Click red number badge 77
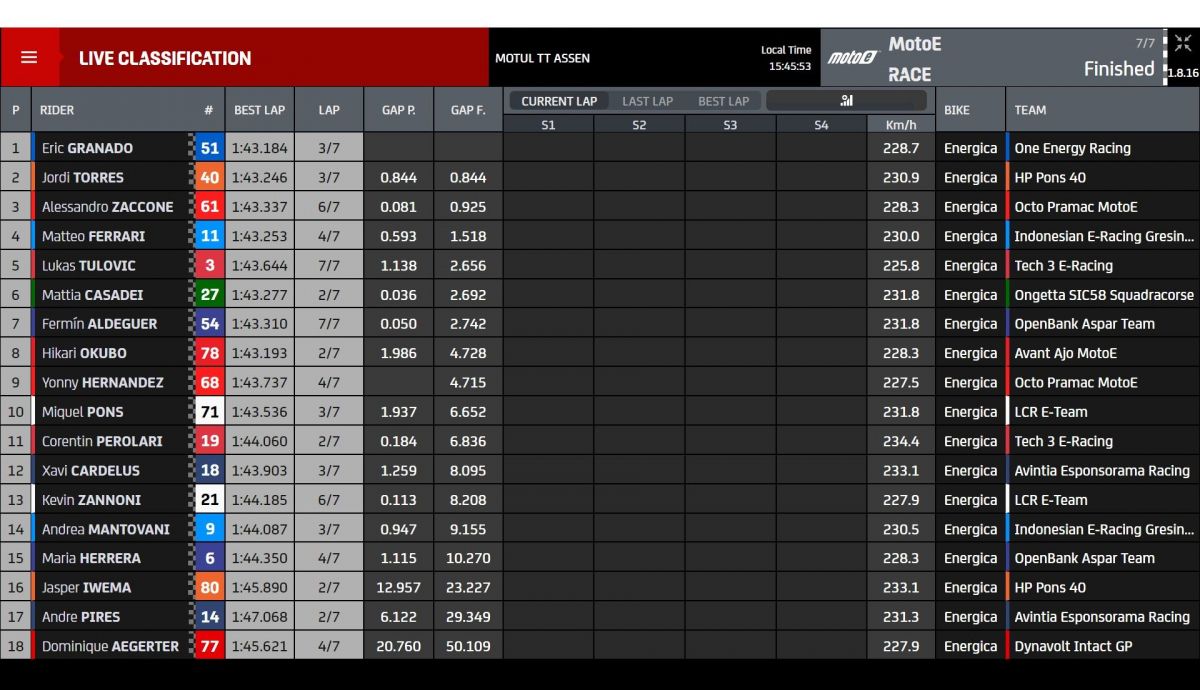Screen dimensions: 1200x690 pyautogui.click(x=209, y=646)
